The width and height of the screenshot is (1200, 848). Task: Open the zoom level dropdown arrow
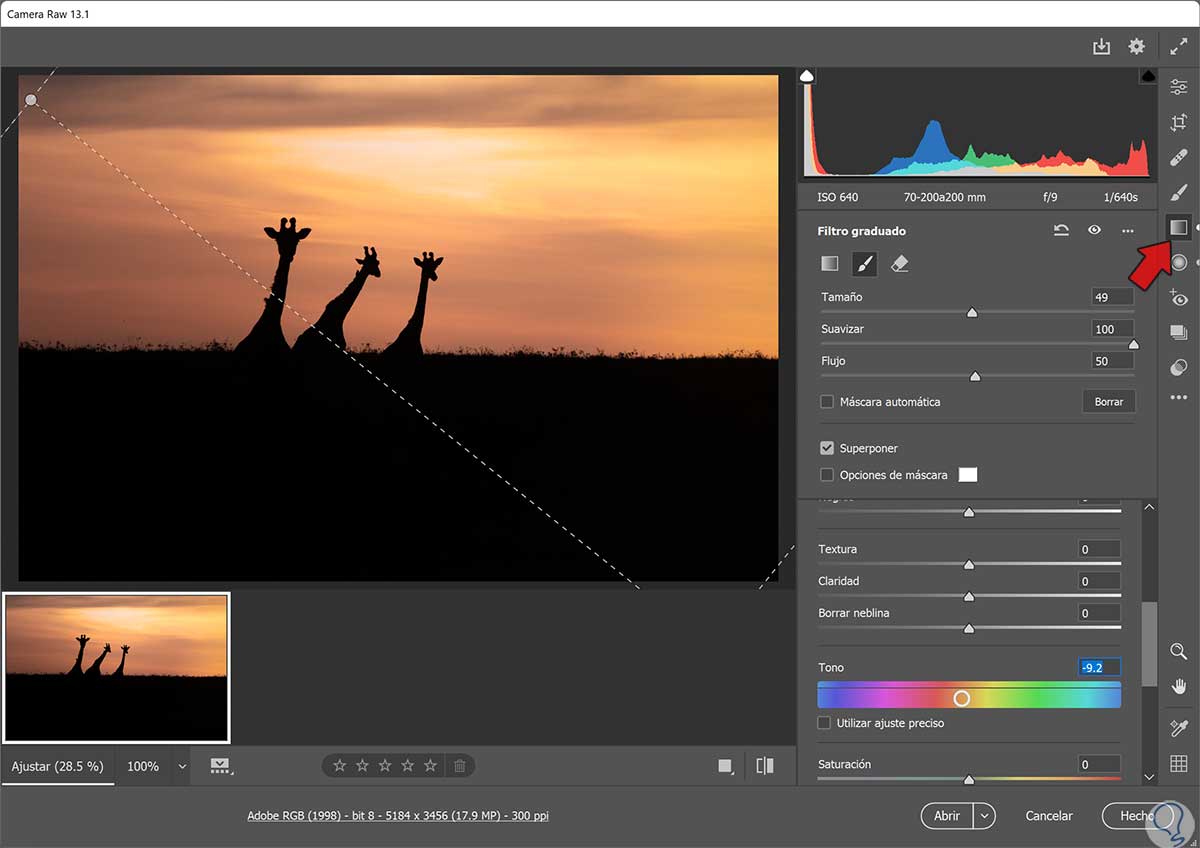[182, 766]
